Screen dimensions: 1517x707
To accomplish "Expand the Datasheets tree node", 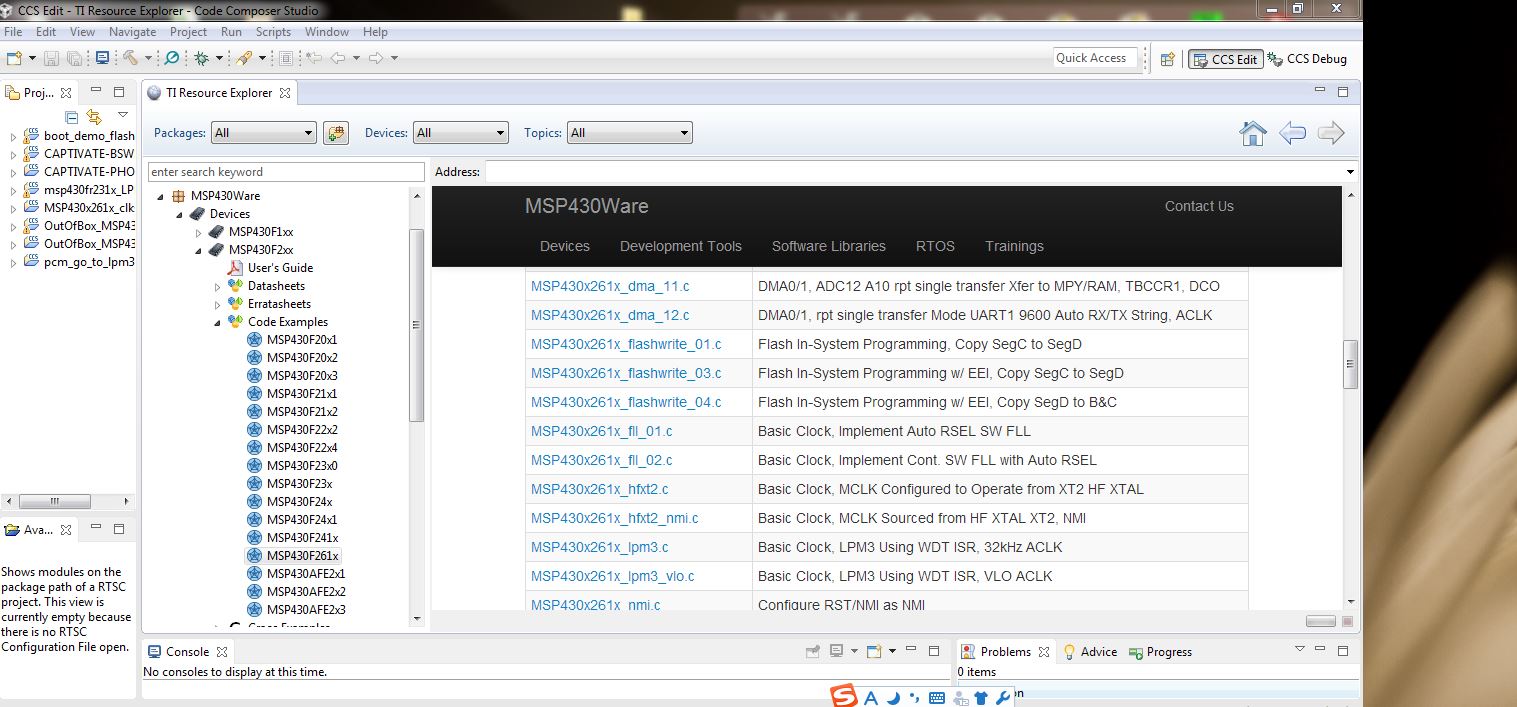I will (x=217, y=286).
